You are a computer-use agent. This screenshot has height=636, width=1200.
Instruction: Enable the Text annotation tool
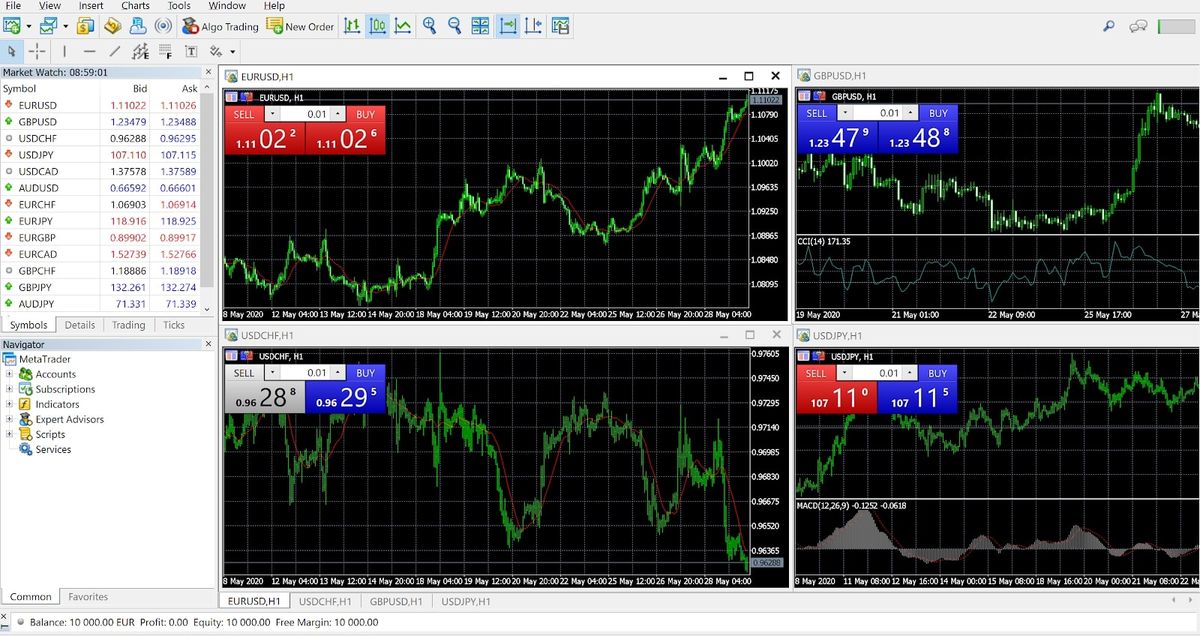[x=188, y=50]
